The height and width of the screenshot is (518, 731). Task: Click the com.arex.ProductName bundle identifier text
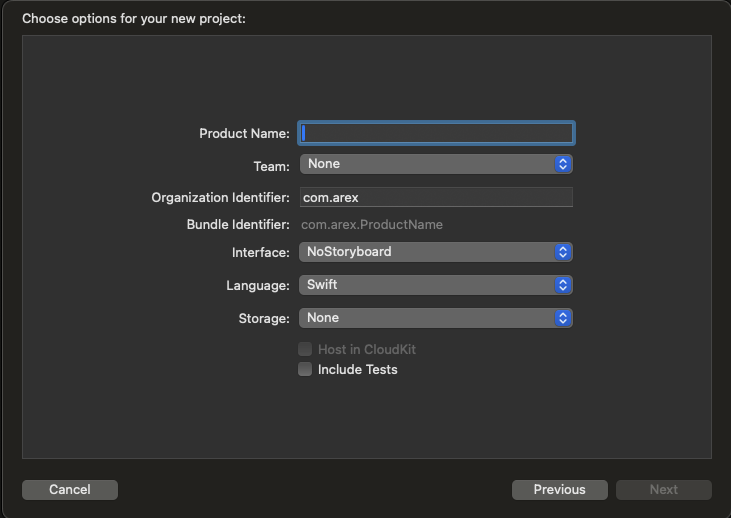[x=372, y=225]
